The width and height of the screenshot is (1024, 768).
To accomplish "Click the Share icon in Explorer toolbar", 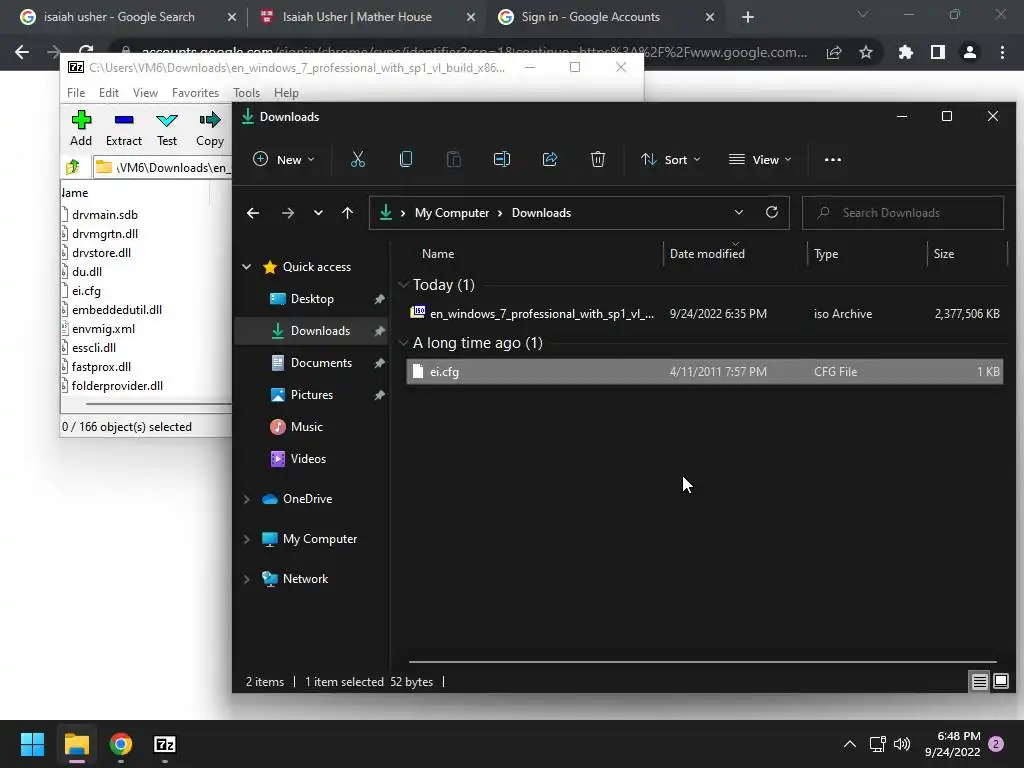I will tap(550, 159).
